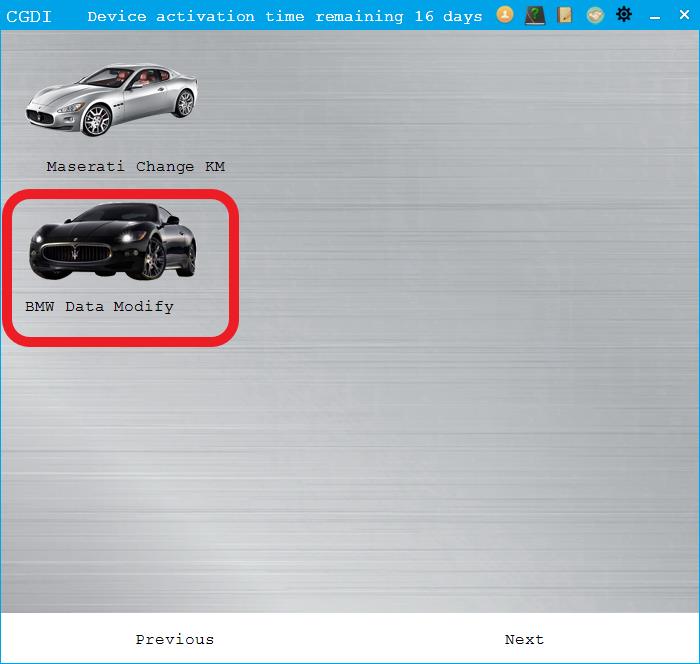Open the green question mark help icon
This screenshot has height=664, width=700.
tap(534, 15)
